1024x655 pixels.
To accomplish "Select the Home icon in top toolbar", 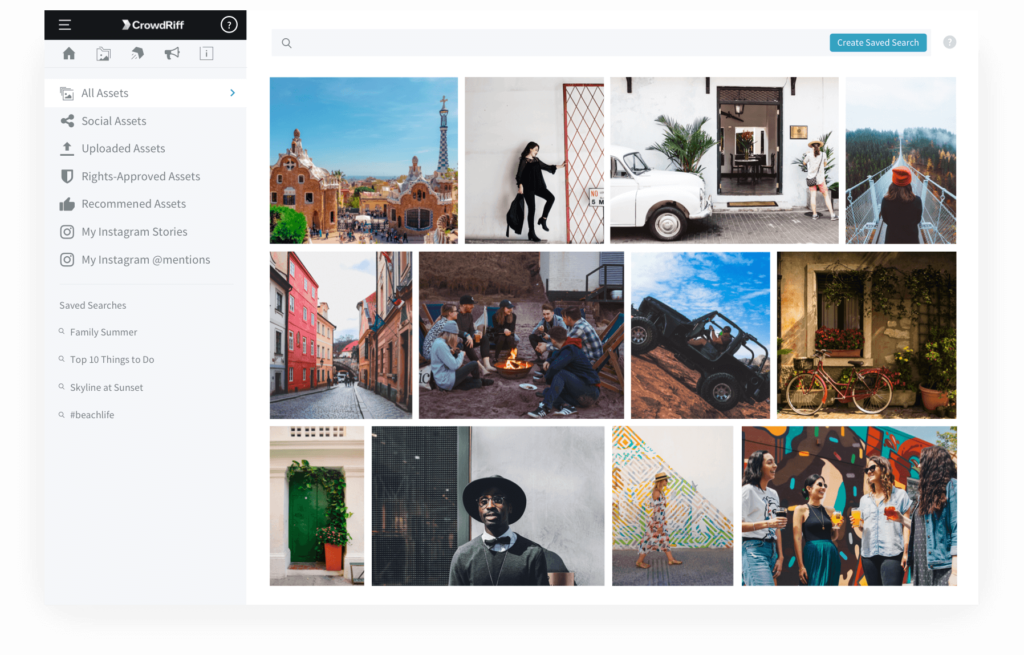I will (68, 54).
